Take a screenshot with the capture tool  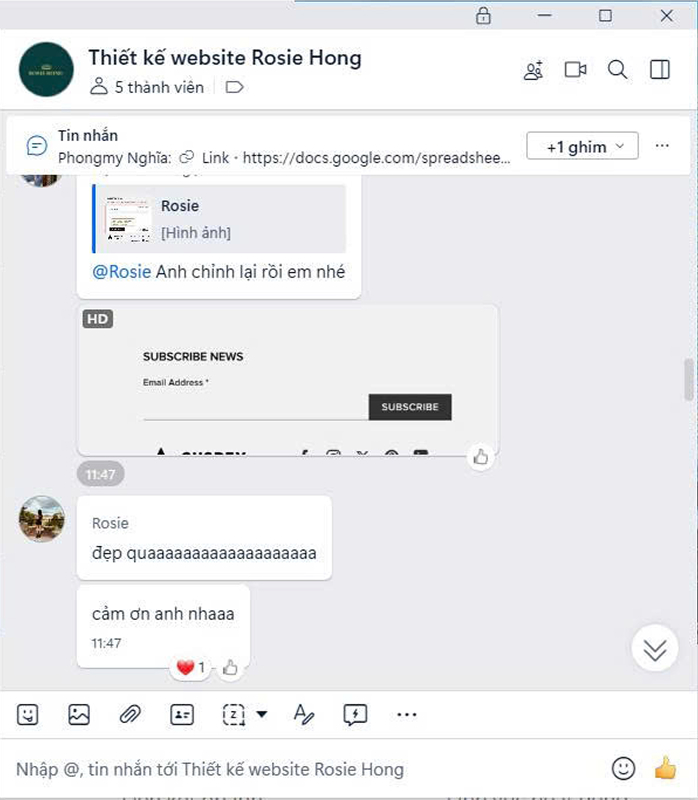(234, 714)
